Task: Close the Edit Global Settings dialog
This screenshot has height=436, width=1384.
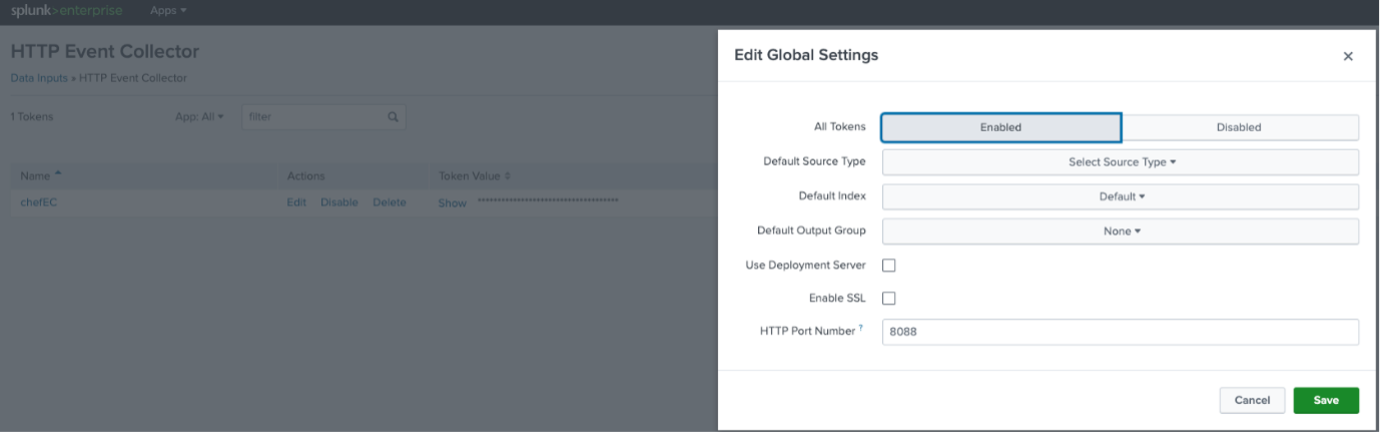Action: [x=1347, y=57]
